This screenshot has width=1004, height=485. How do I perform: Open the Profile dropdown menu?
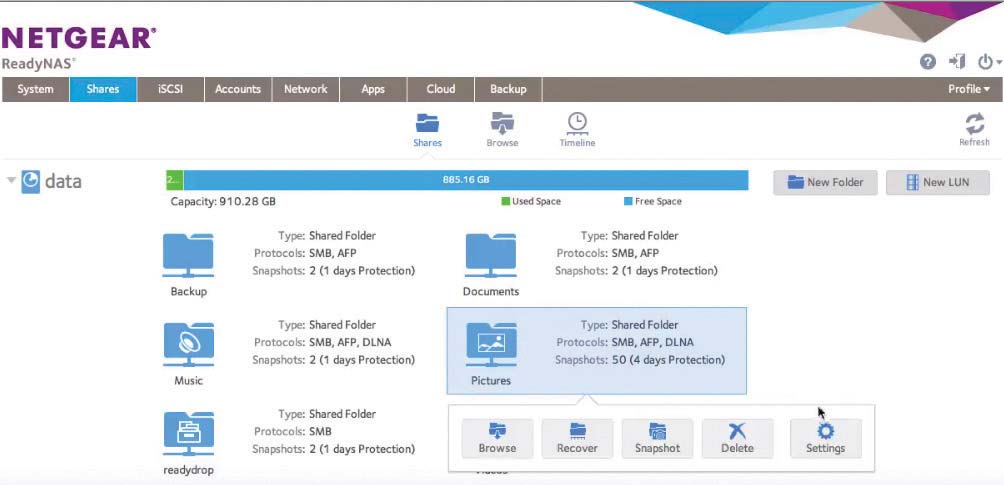click(969, 89)
